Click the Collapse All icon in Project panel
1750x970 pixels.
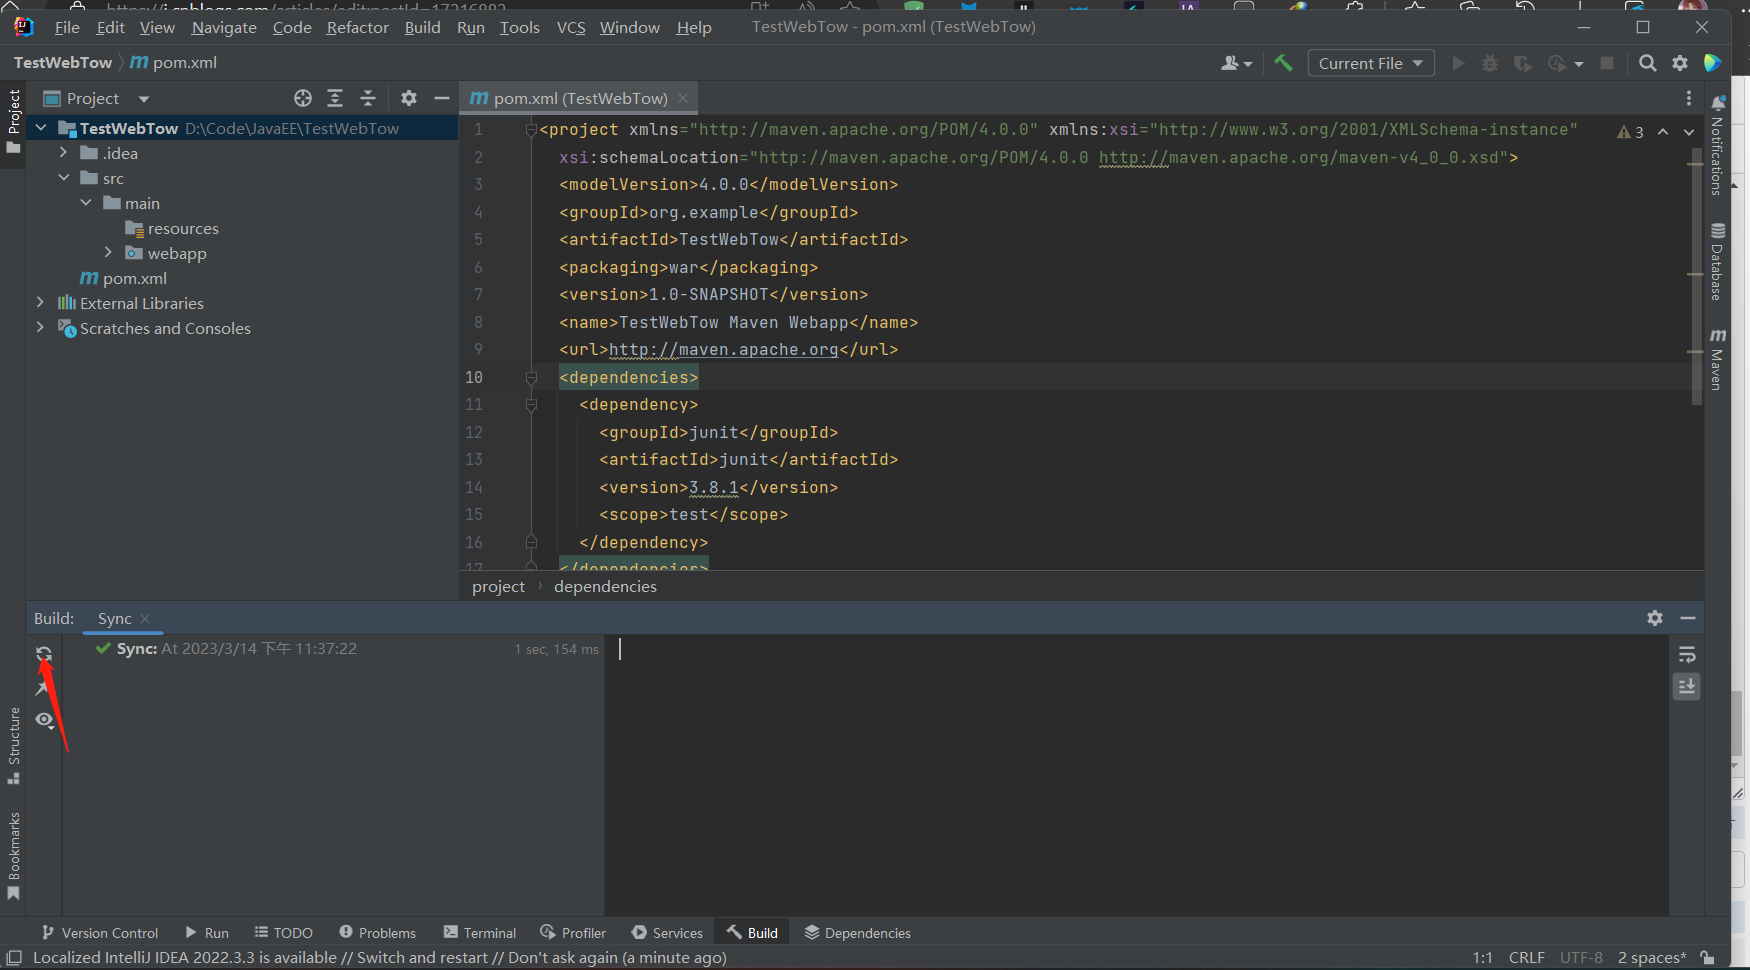(368, 98)
